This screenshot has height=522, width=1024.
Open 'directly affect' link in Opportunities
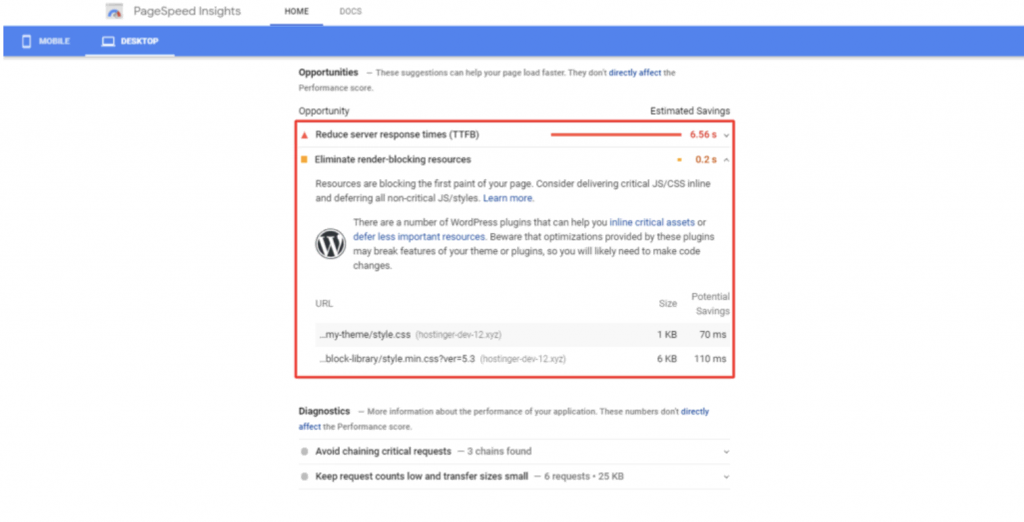635,73
